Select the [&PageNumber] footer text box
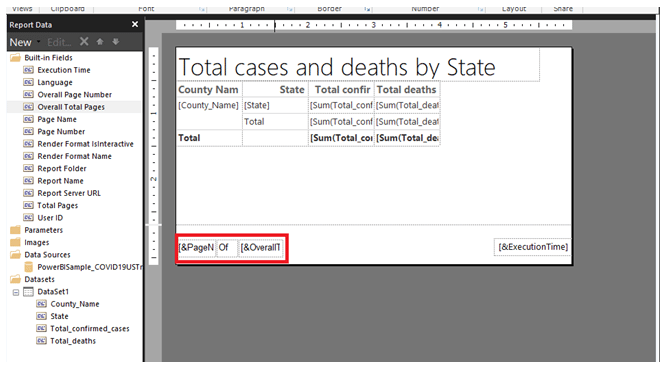Image resolution: width=668 pixels, height=369 pixels. point(196,248)
